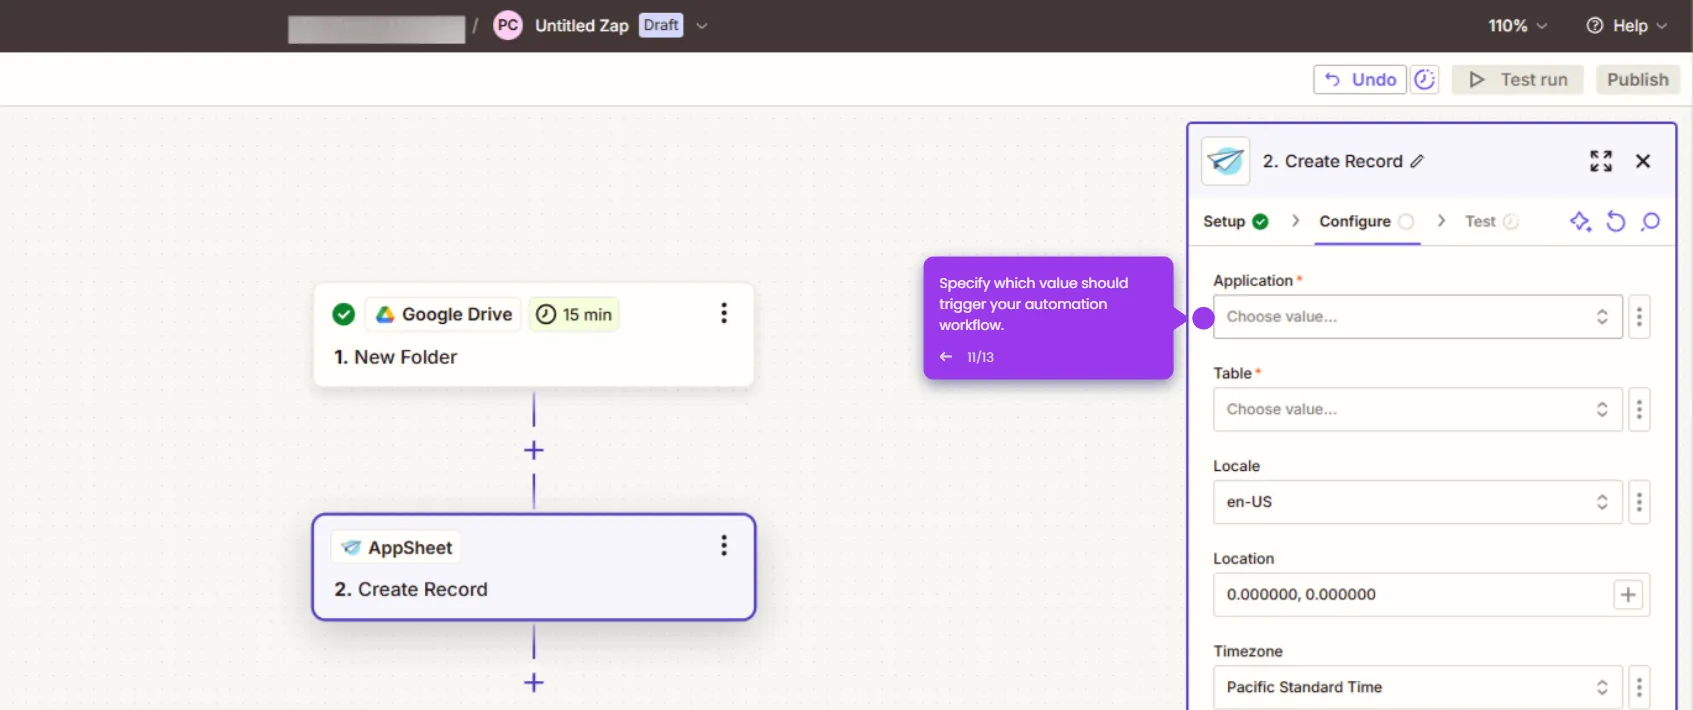Open the Timezone Pacific Standard Time dropdown
This screenshot has height=710, width=1693.
(1418, 687)
